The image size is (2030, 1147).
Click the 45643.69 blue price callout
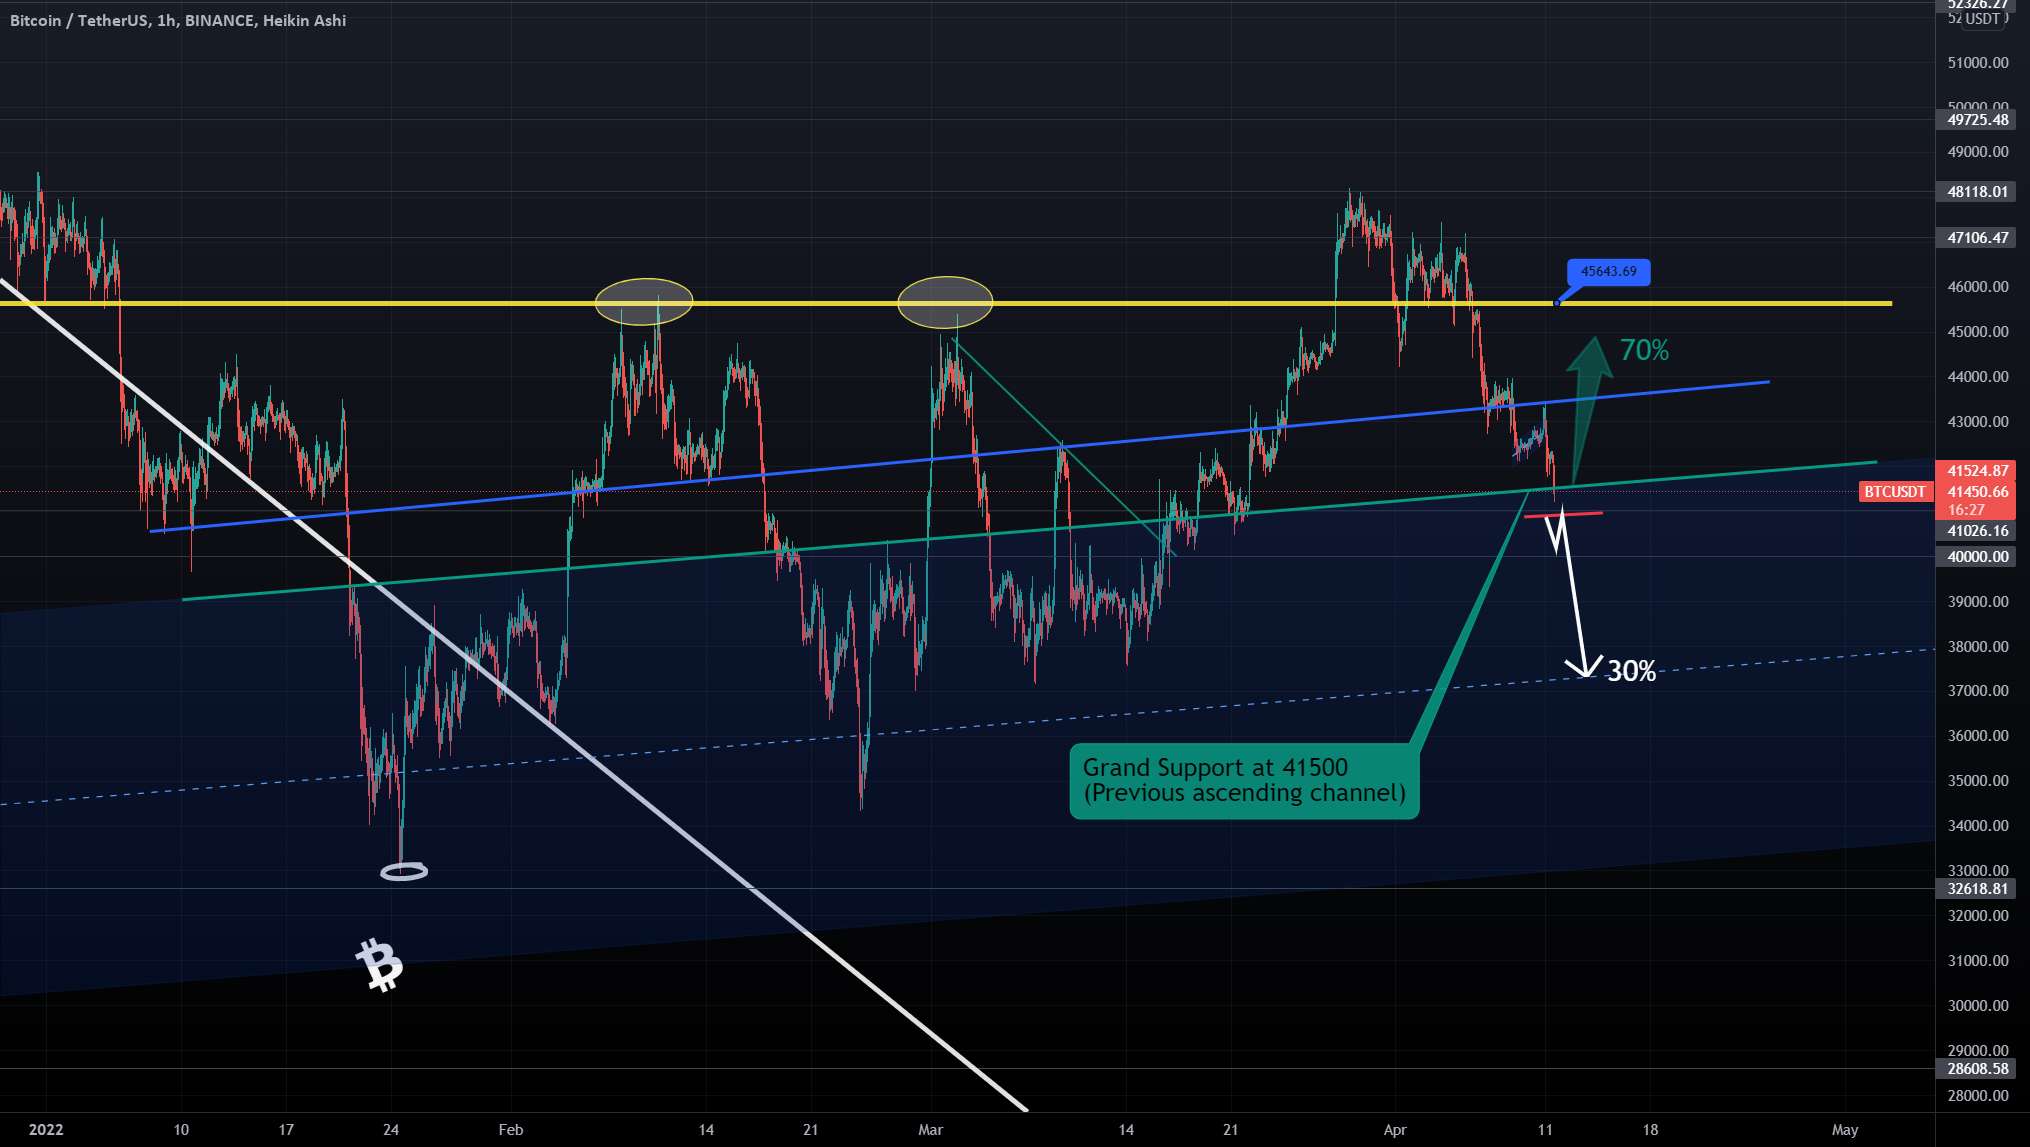click(x=1608, y=272)
